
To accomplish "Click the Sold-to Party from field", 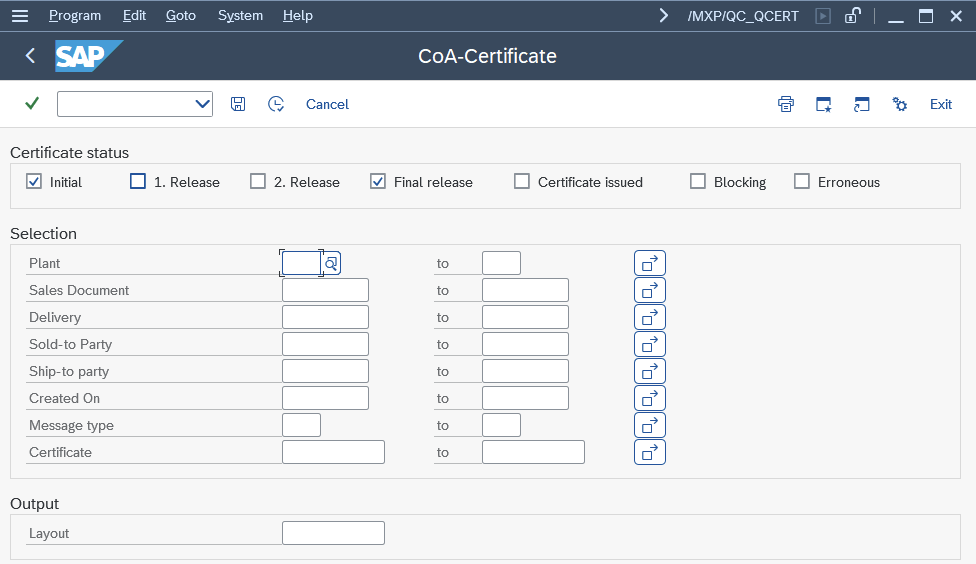I will coord(326,344).
